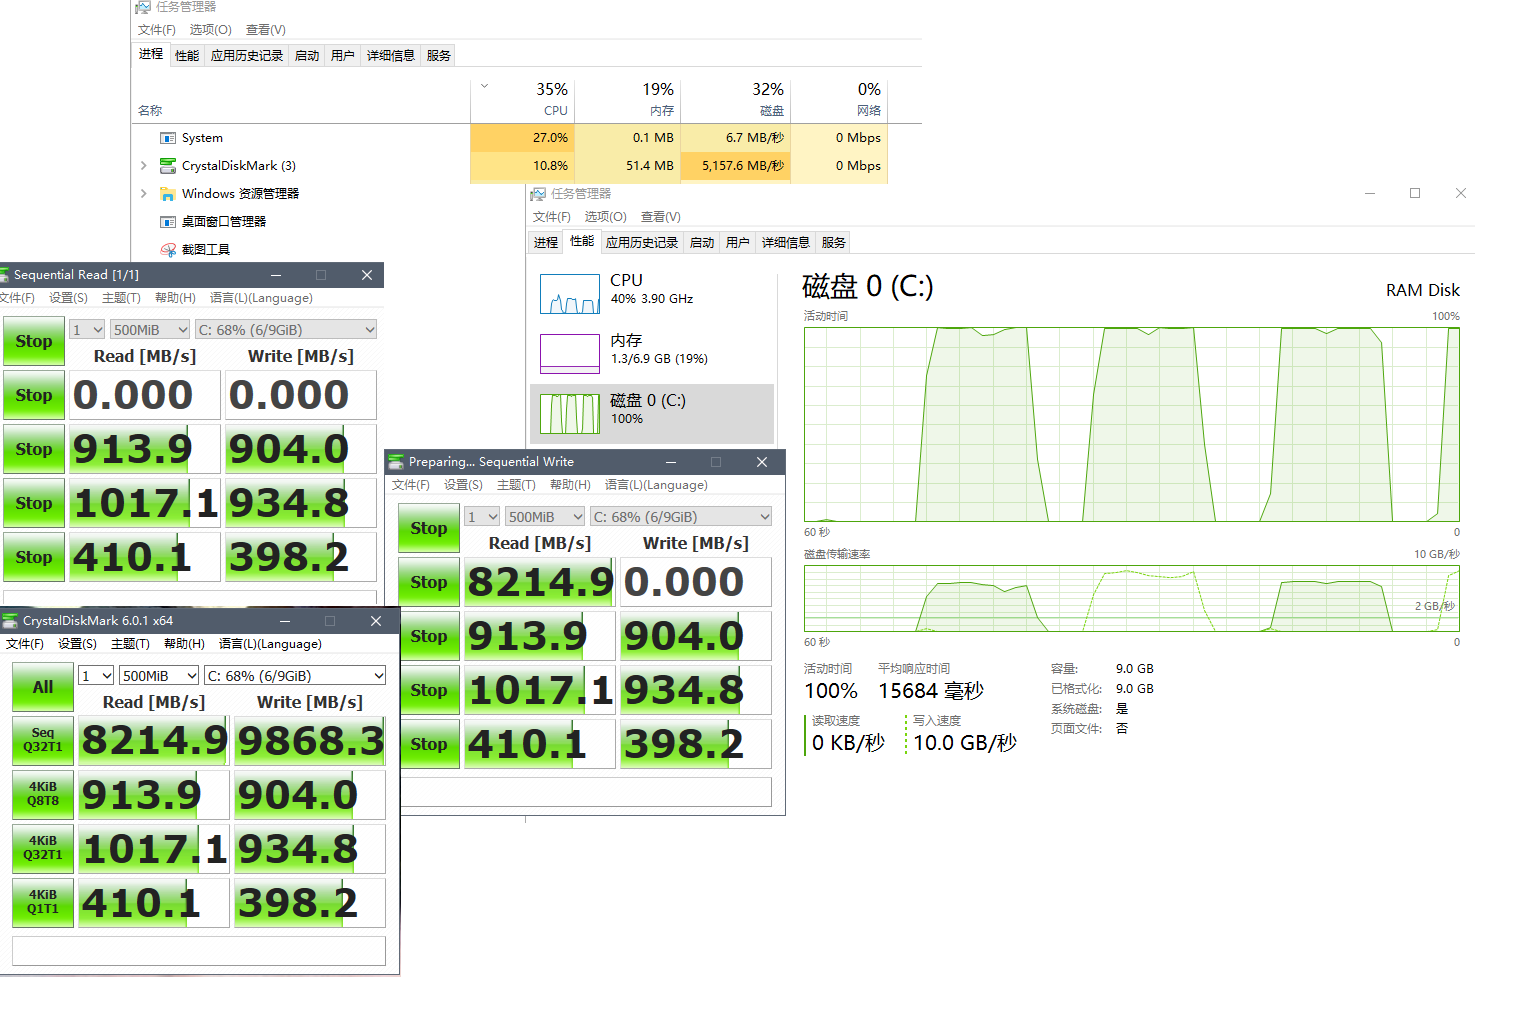Select the 磁盘 0 (C:) graph thumbnail
Viewport: 1513px width, 1024px height.
[x=569, y=414]
